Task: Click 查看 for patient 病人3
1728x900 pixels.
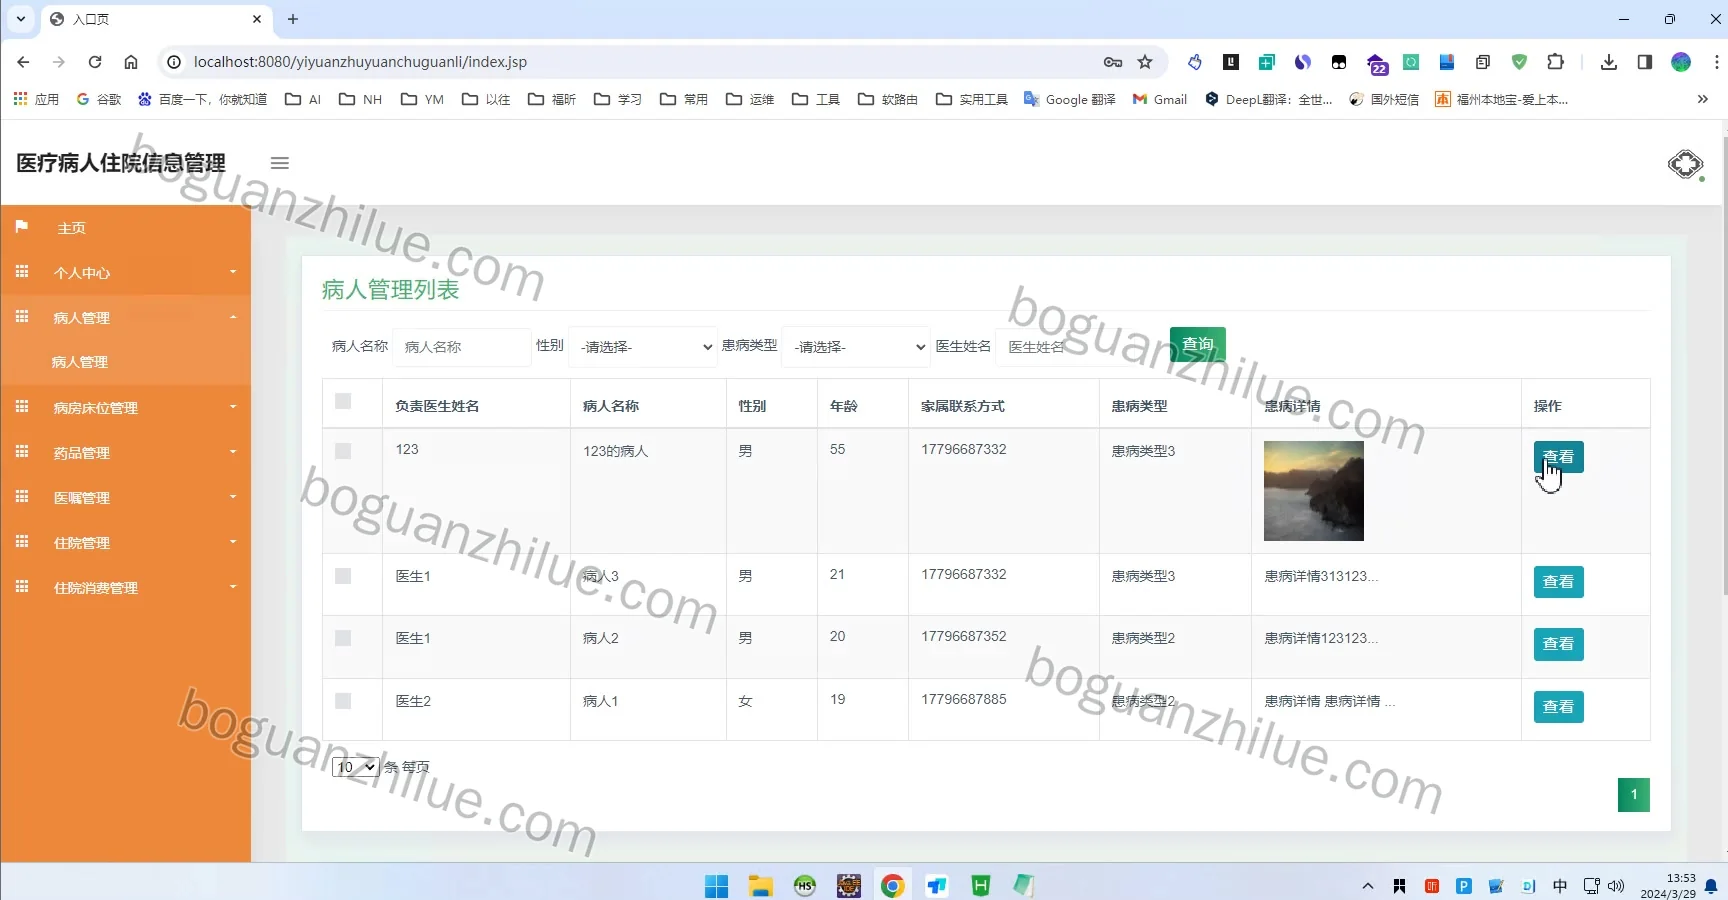Action: 1558,582
